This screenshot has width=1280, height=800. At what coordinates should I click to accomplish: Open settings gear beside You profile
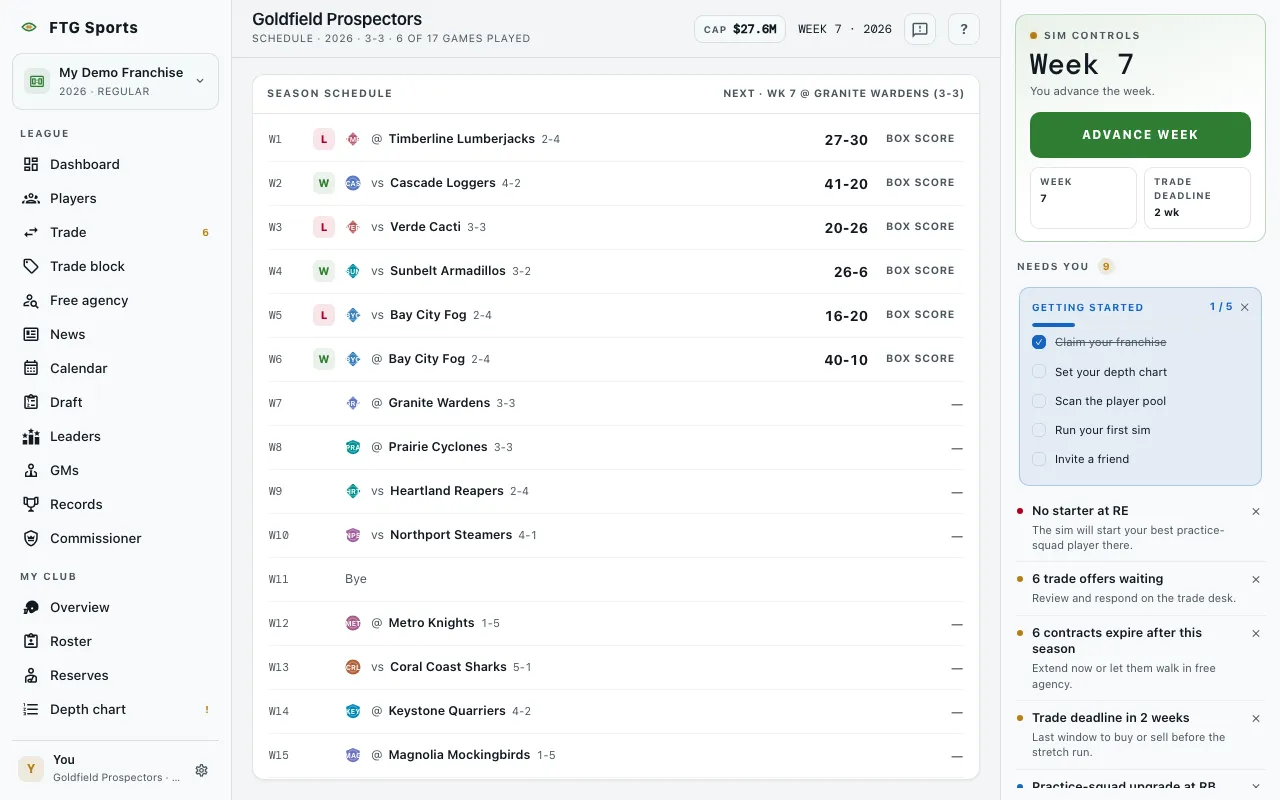click(x=201, y=770)
